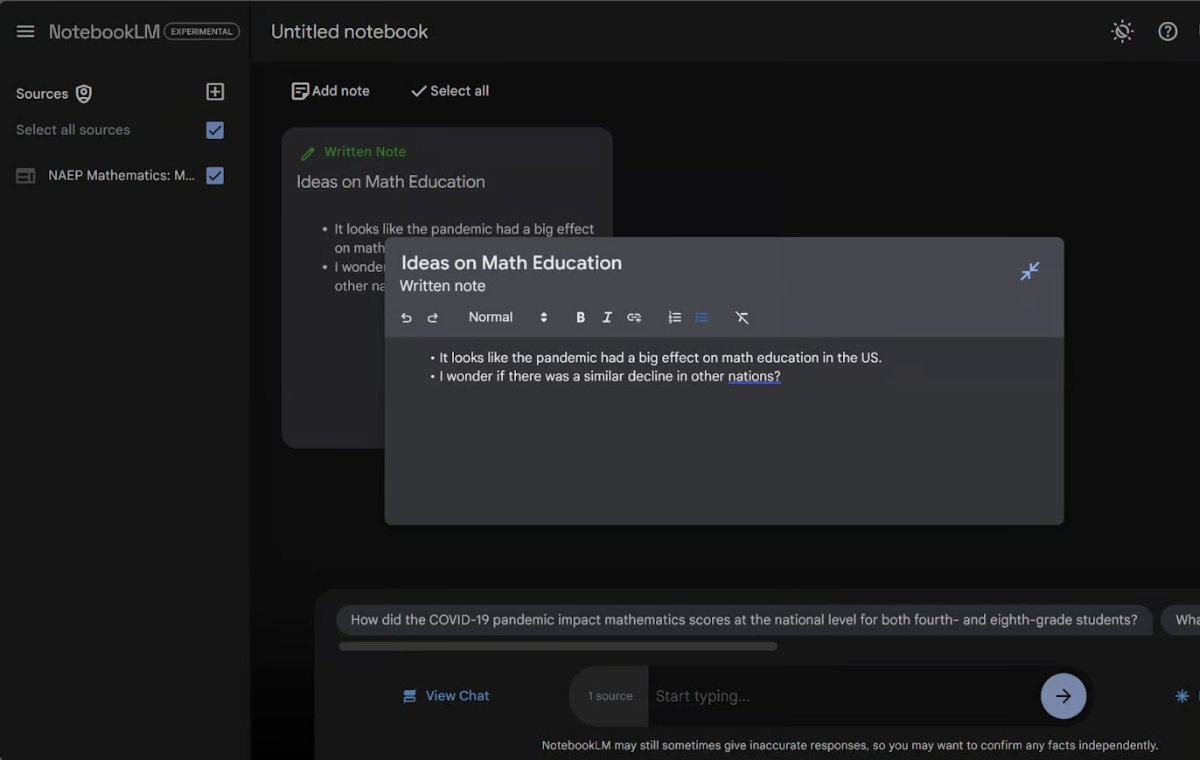Viewport: 1200px width, 760px height.
Task: Open the navigation hamburger menu
Action: [25, 29]
